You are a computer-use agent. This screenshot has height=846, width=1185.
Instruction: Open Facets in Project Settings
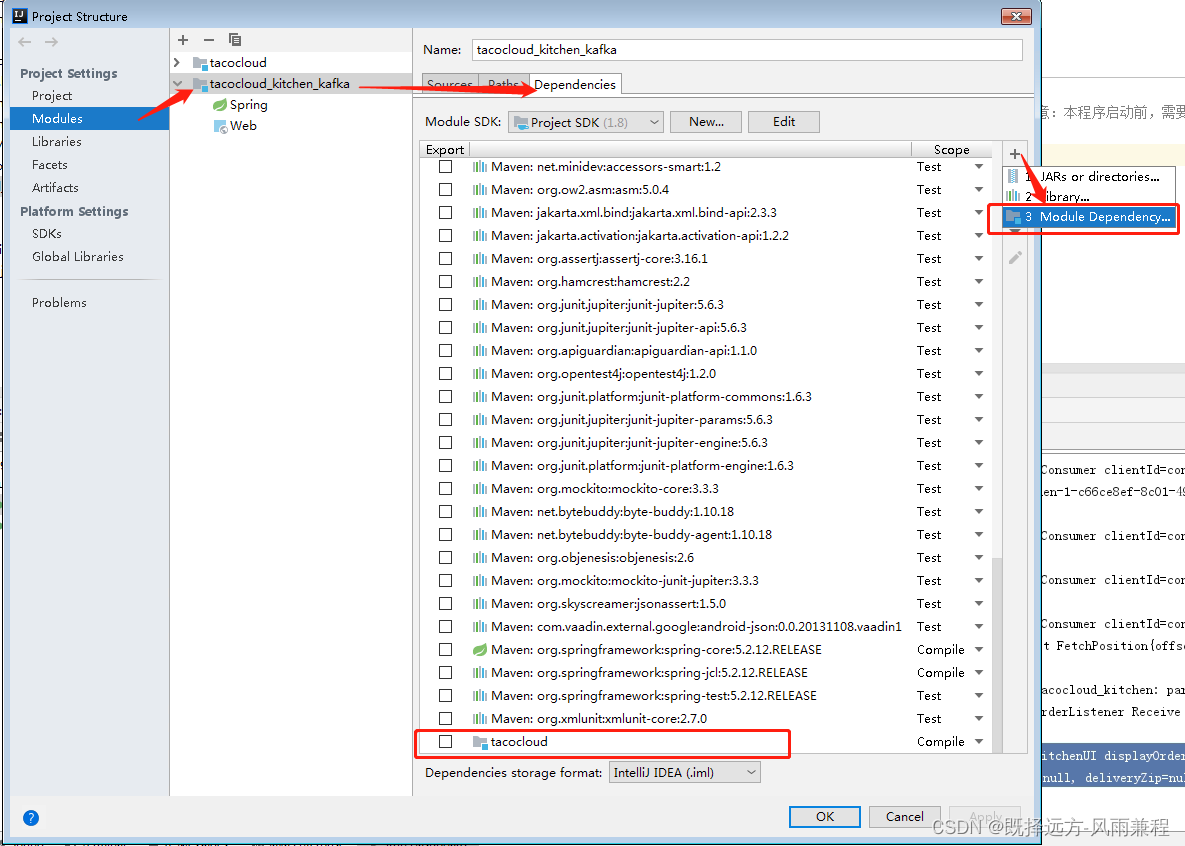click(50, 164)
